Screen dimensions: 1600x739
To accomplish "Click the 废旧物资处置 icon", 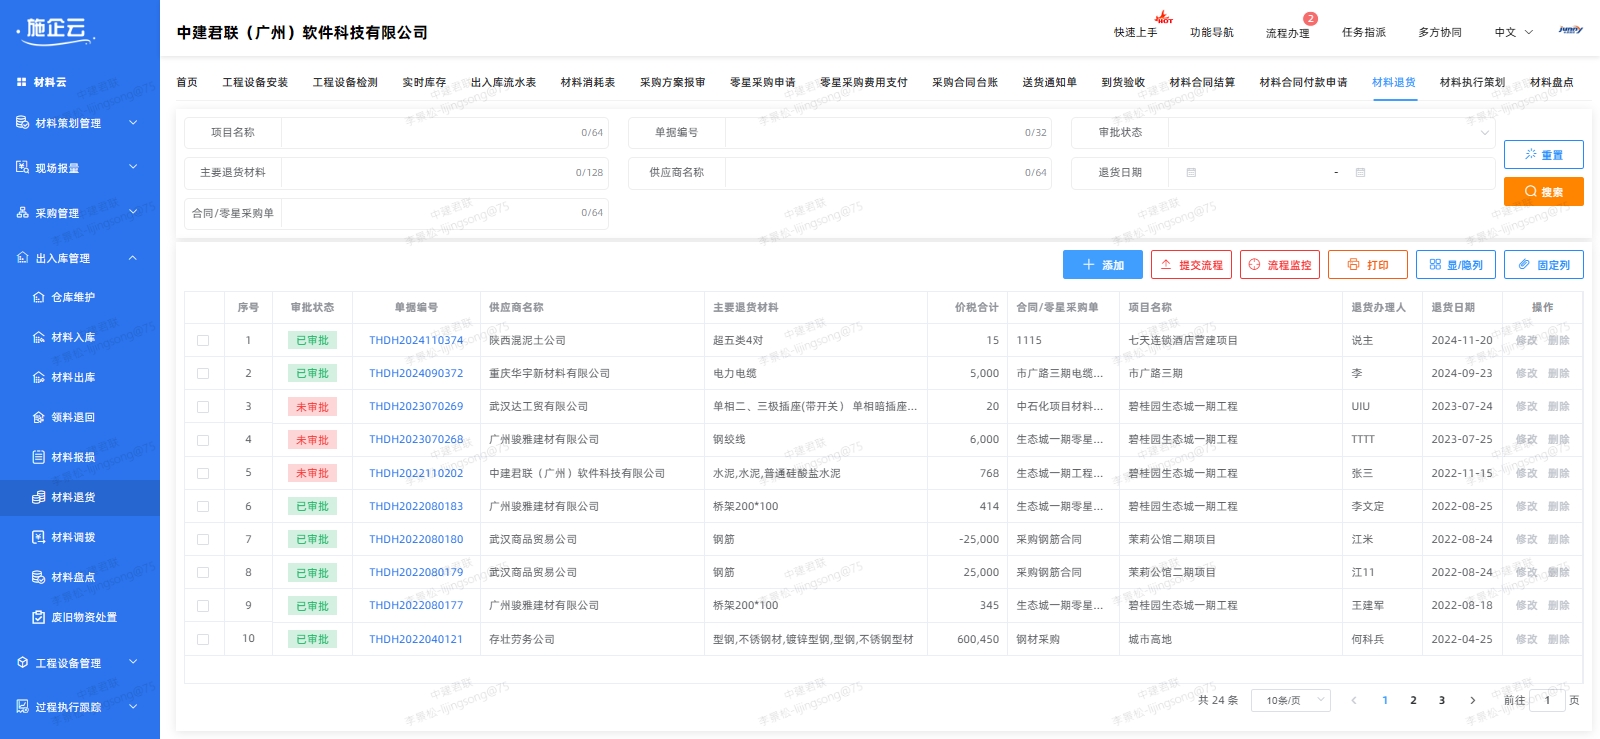I will 38,617.
